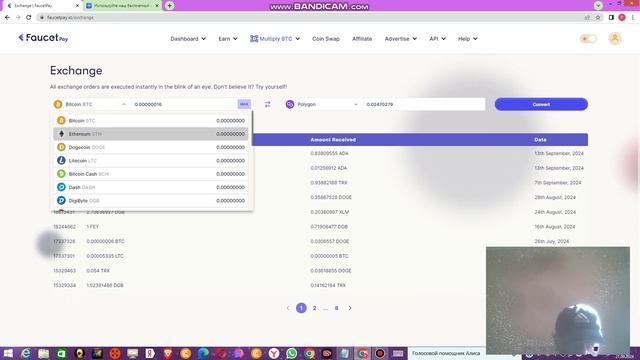Open File Explorer from taskbar
The width and height of the screenshot is (640, 360).
pos(43,353)
